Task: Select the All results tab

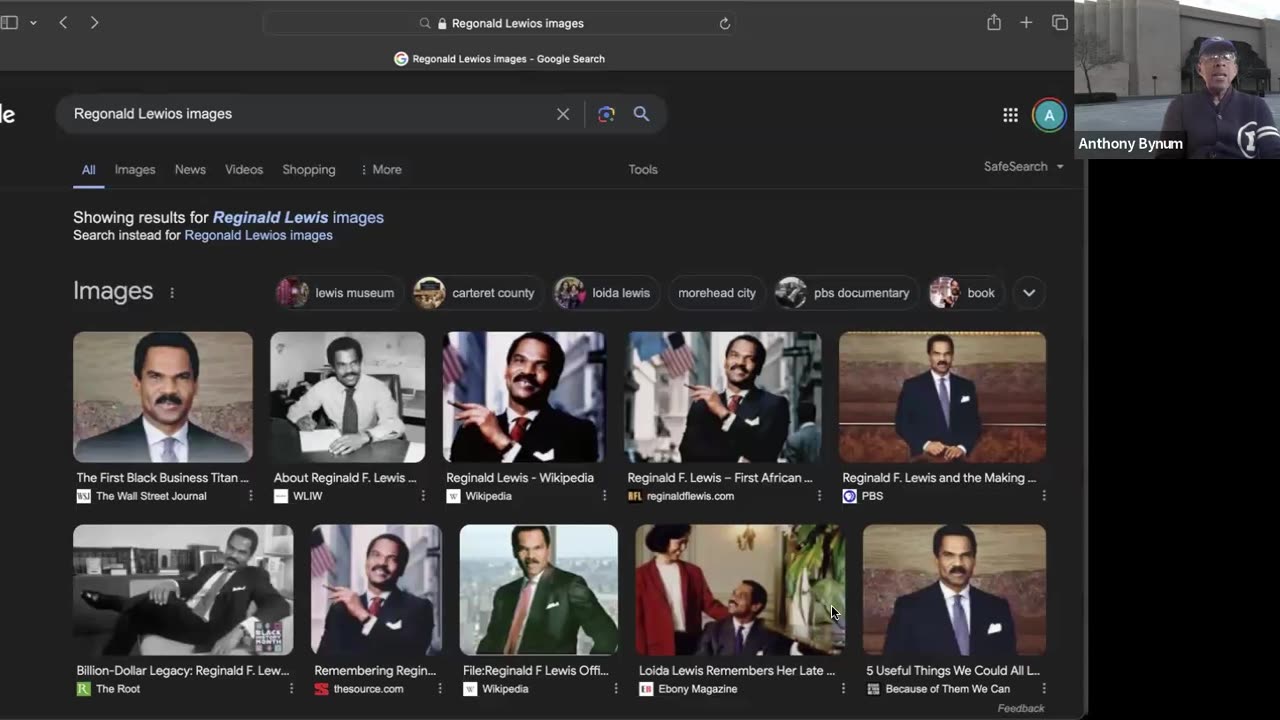Action: pyautogui.click(x=89, y=170)
